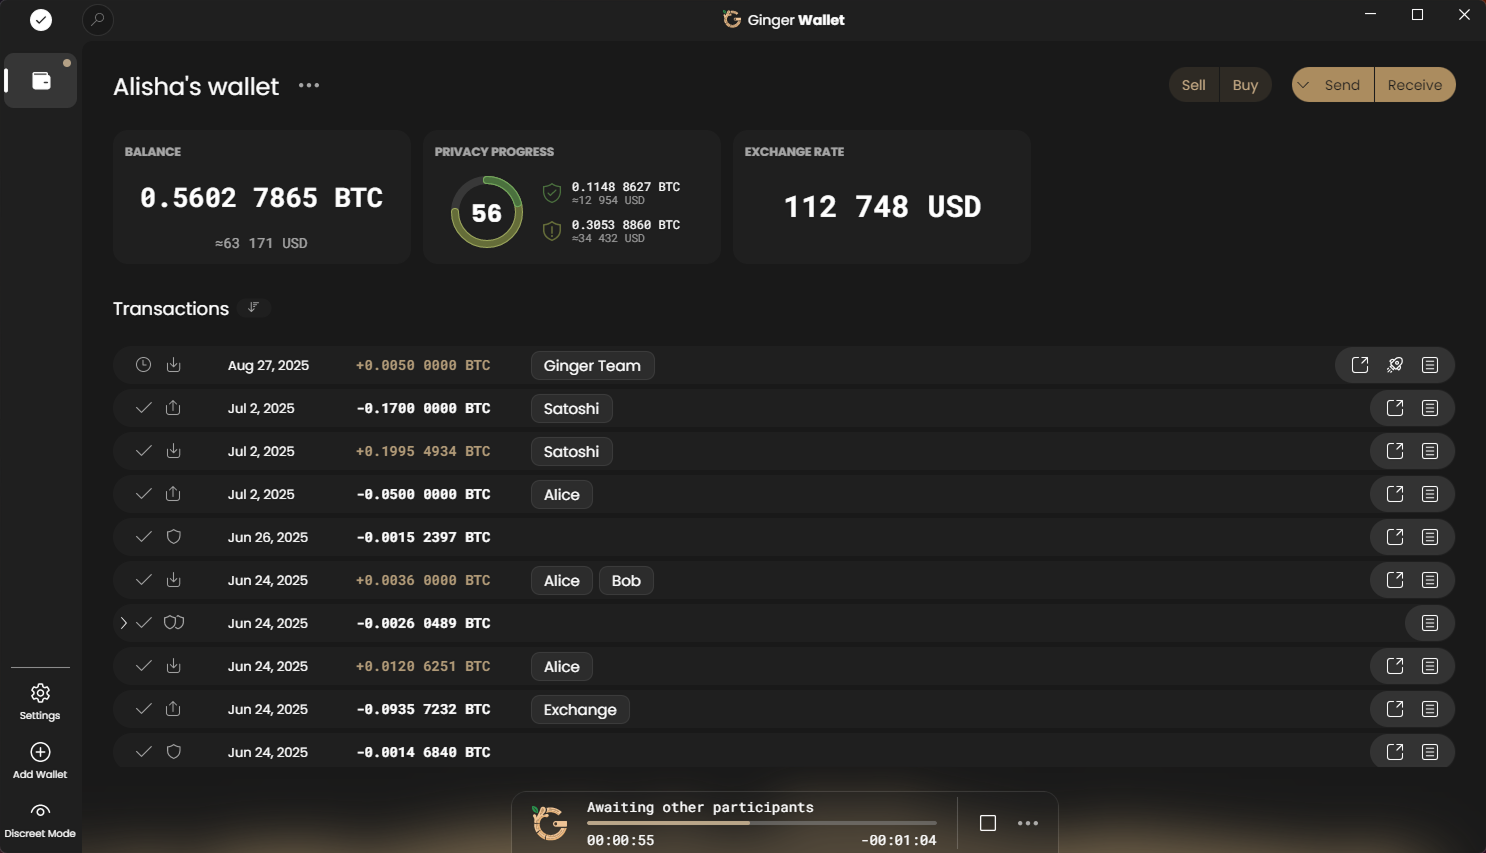Click the transactions sort icon

(x=254, y=308)
